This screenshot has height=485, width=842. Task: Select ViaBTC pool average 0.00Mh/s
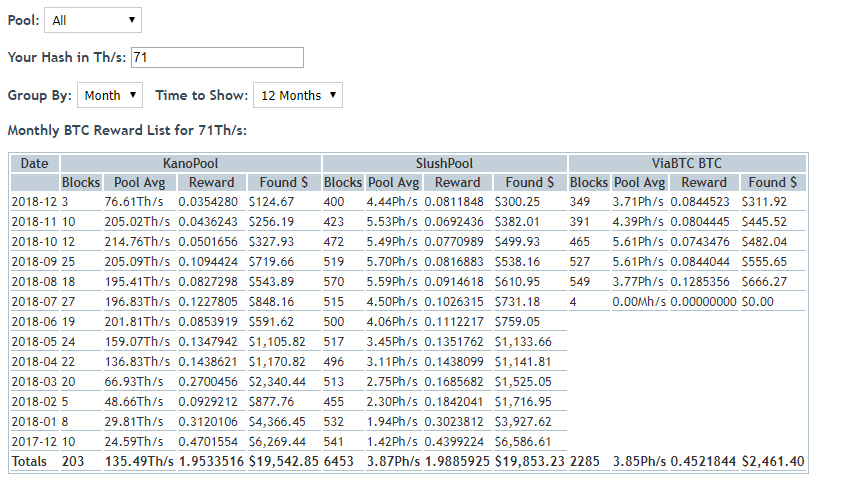click(x=639, y=302)
